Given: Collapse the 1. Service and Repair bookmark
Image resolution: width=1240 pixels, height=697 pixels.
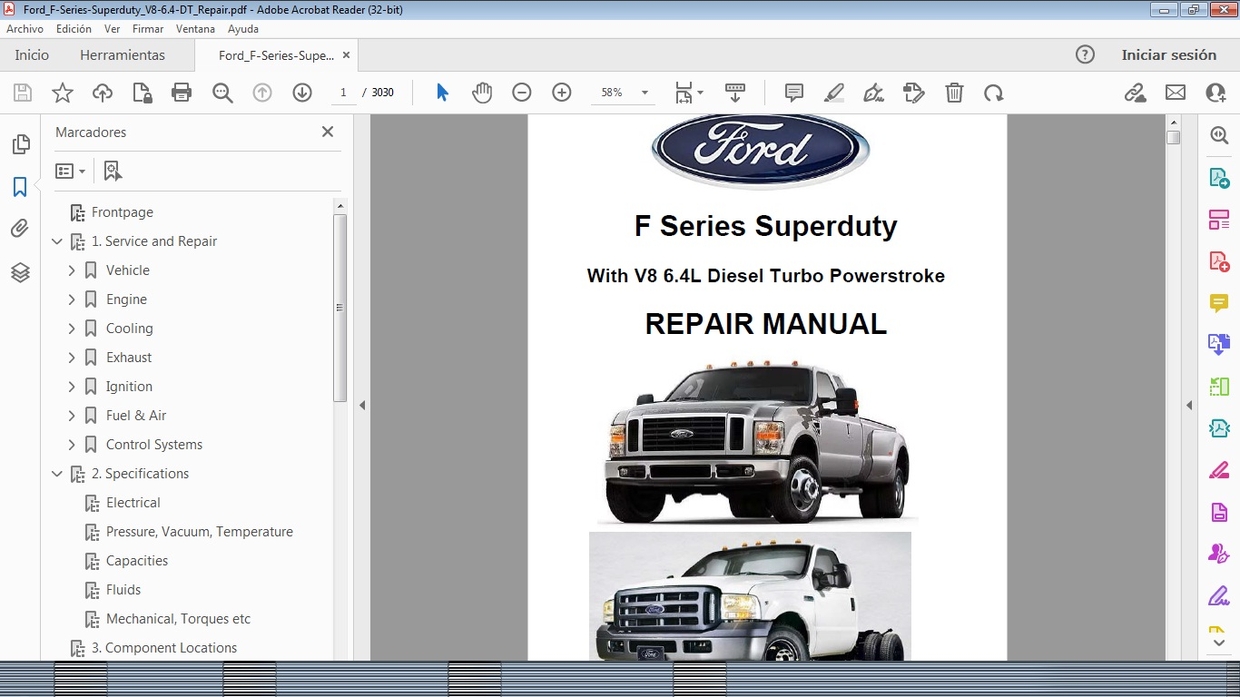Looking at the screenshot, I should (57, 241).
